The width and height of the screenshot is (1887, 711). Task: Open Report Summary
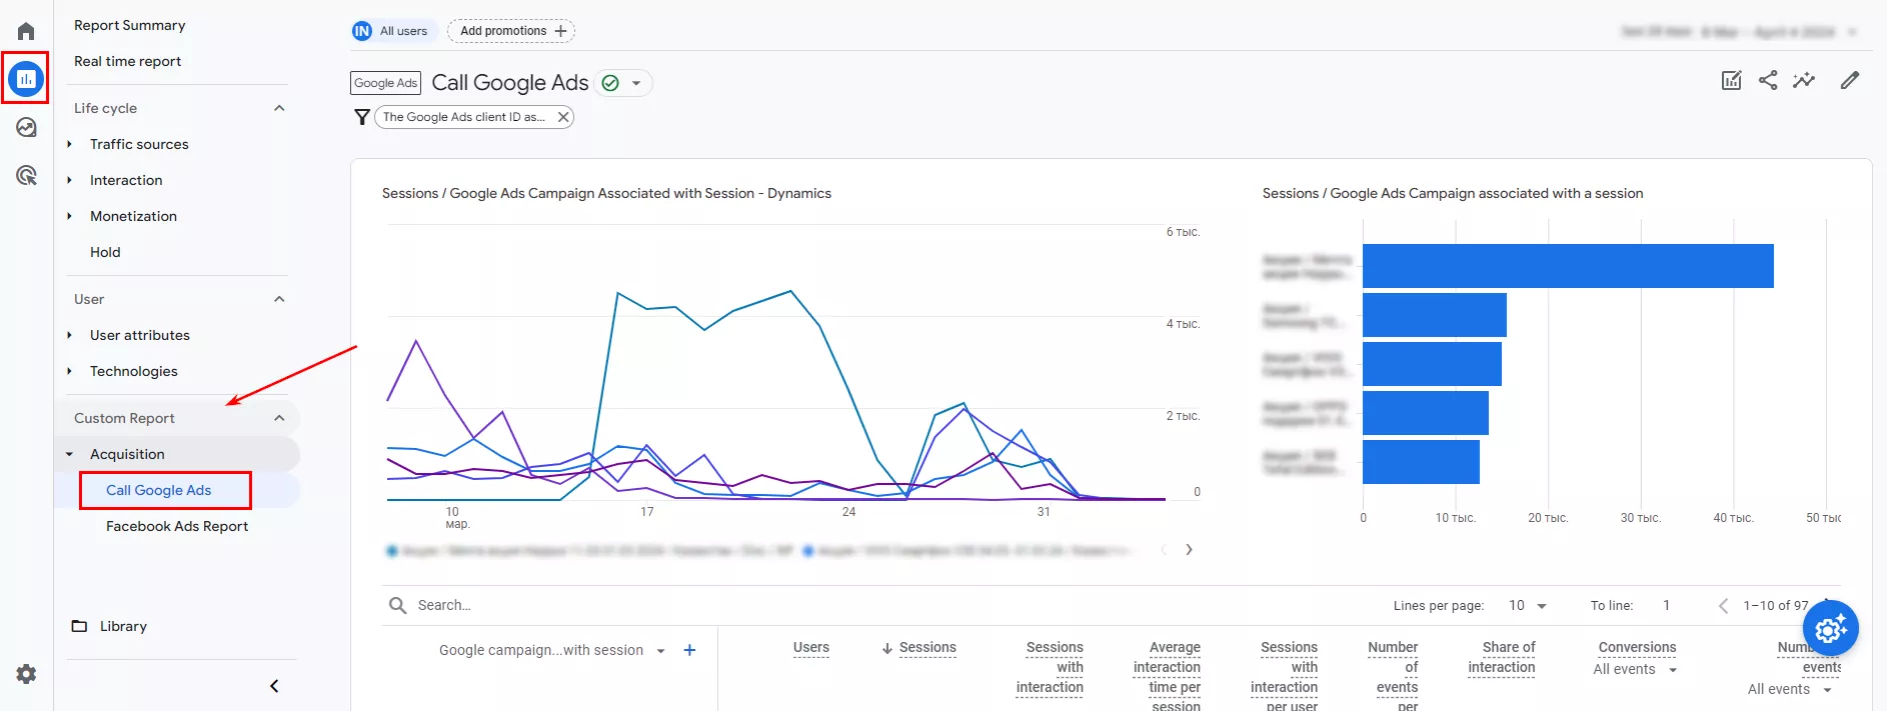130,25
